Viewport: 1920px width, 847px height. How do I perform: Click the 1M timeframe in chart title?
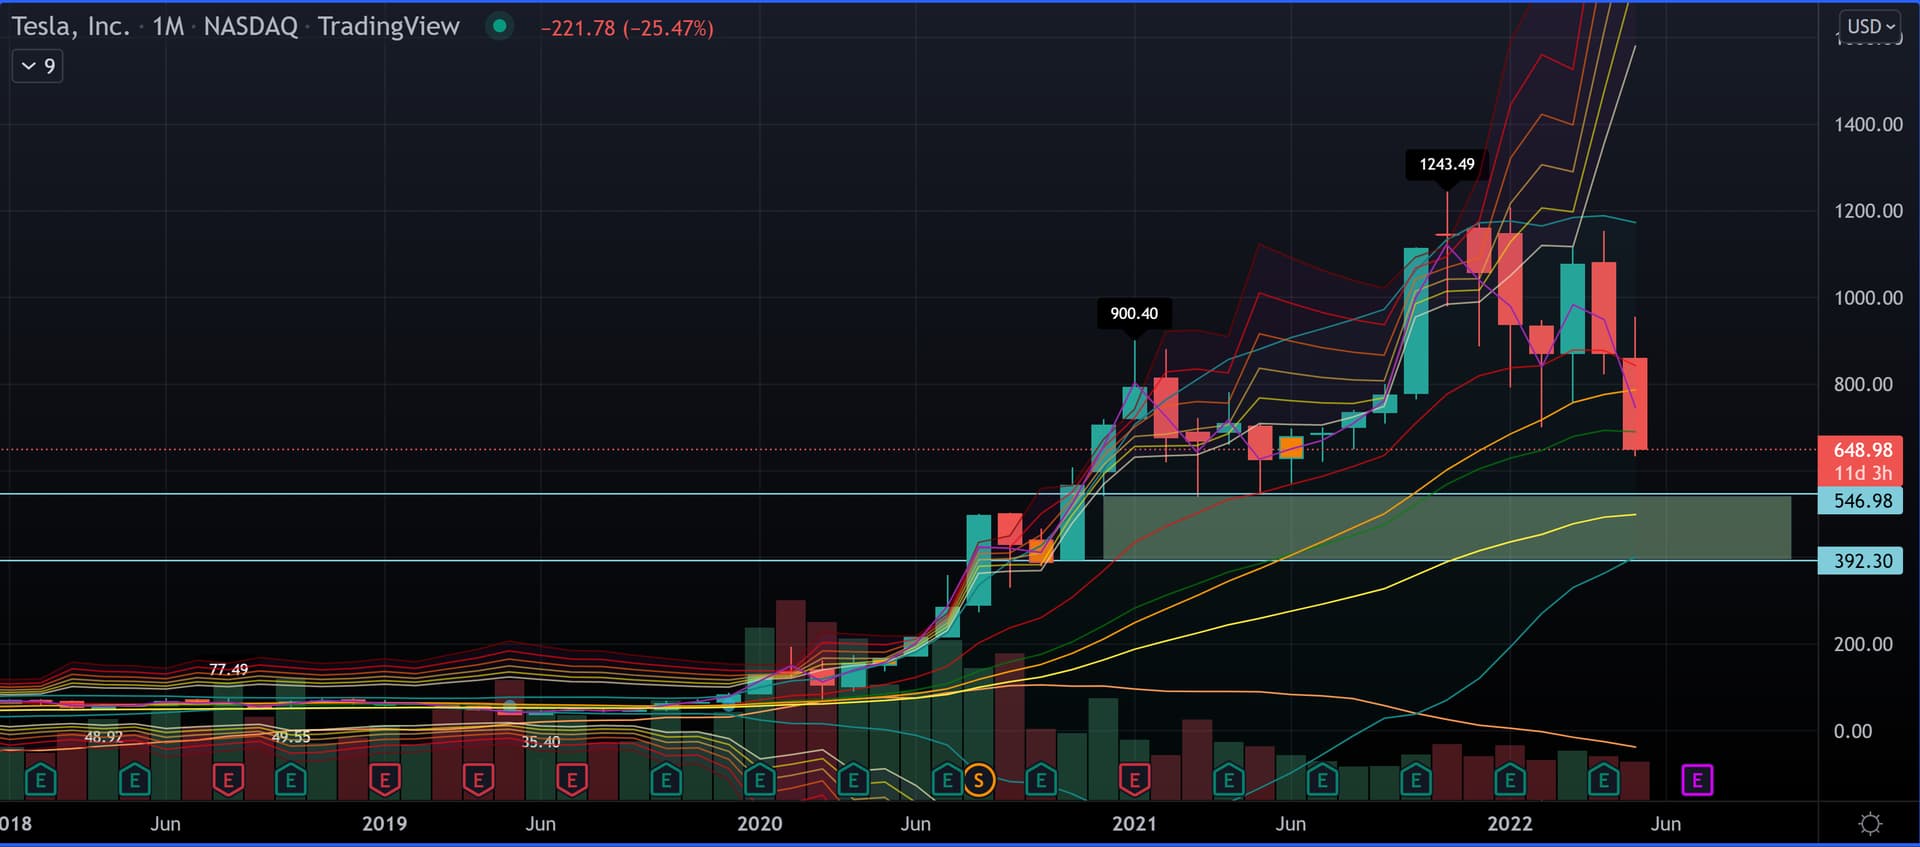pos(168,27)
